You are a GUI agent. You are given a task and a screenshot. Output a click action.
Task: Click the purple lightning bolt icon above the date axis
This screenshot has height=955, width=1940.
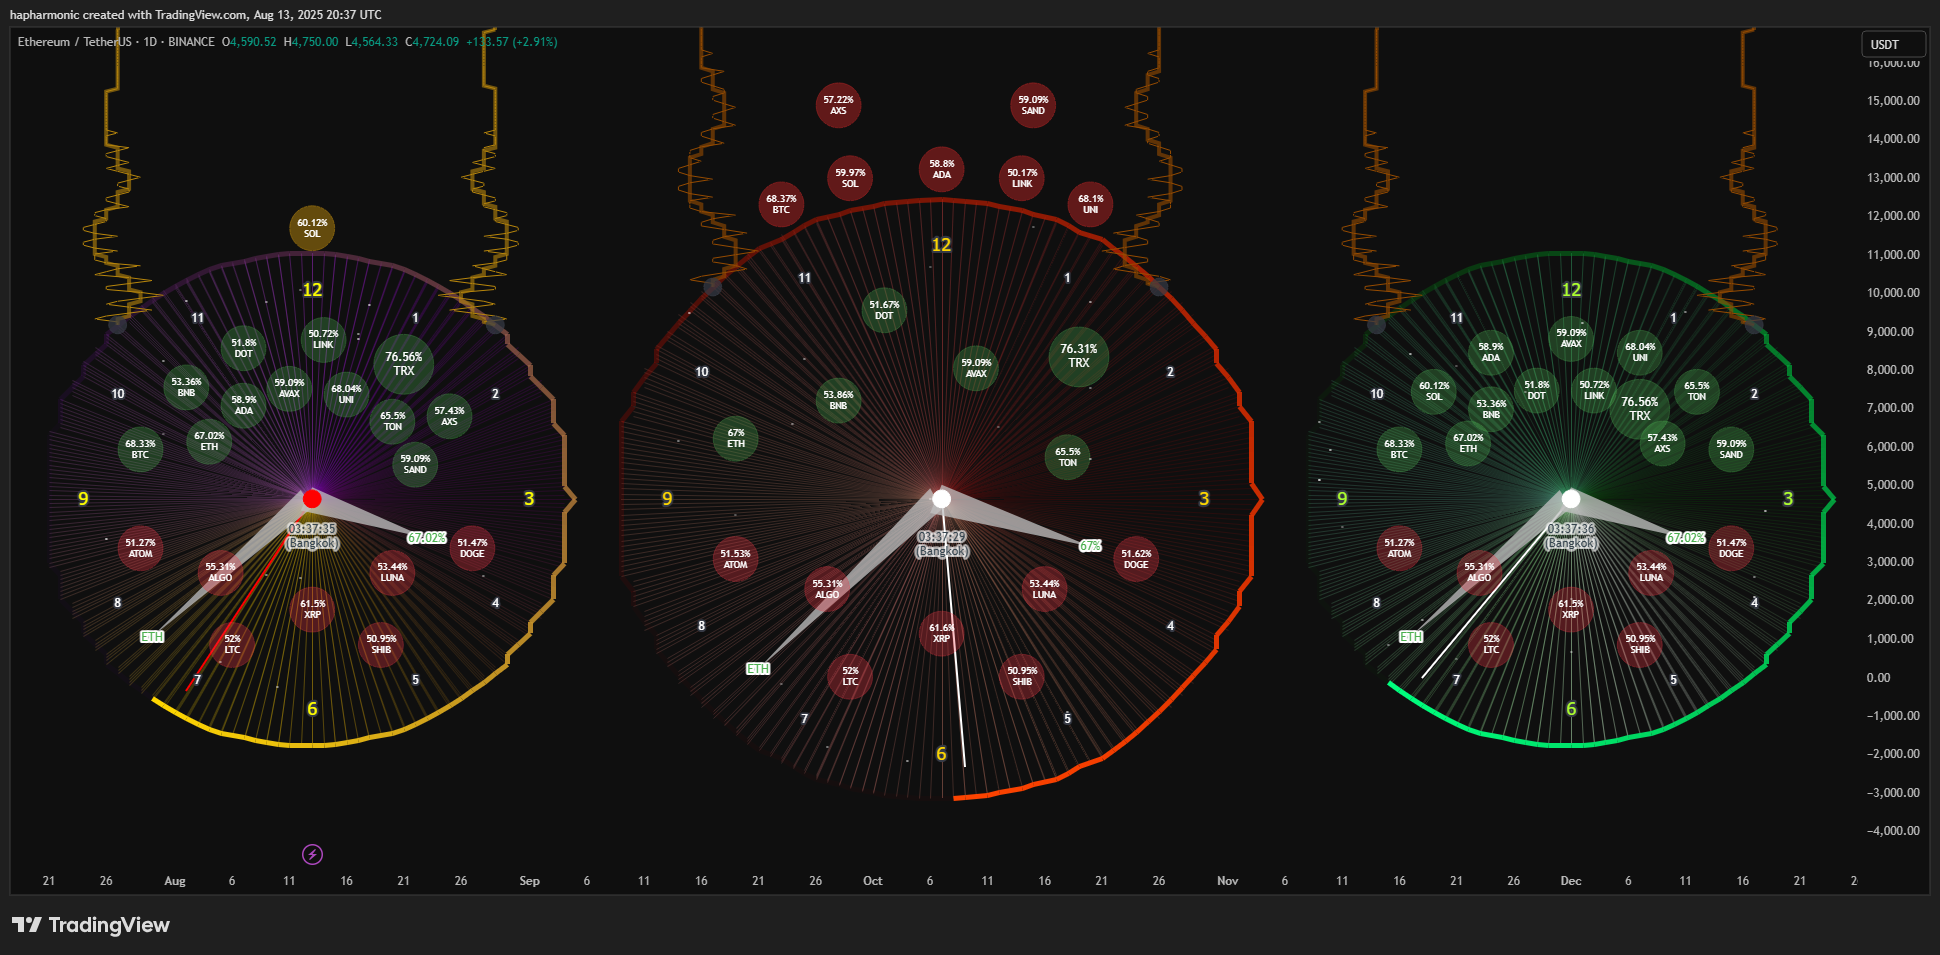point(312,854)
